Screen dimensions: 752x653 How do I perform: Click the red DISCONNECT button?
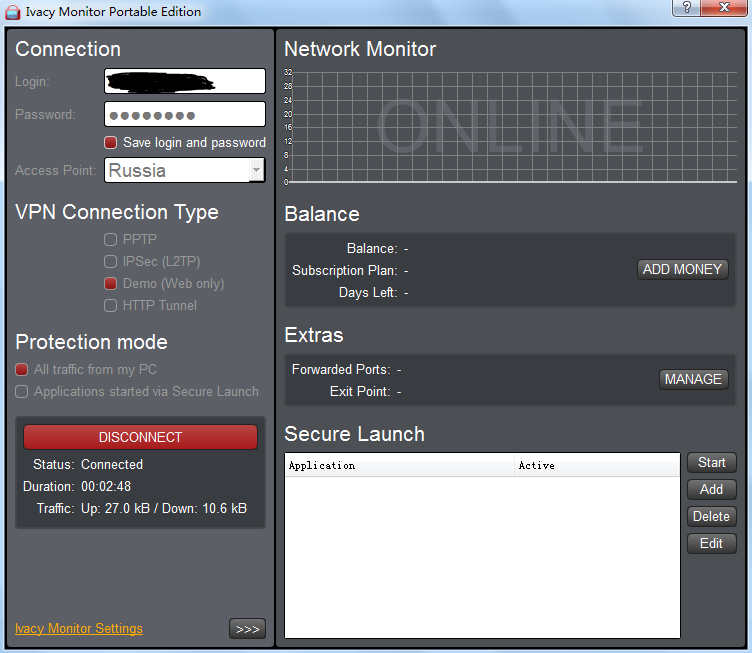pos(141,437)
